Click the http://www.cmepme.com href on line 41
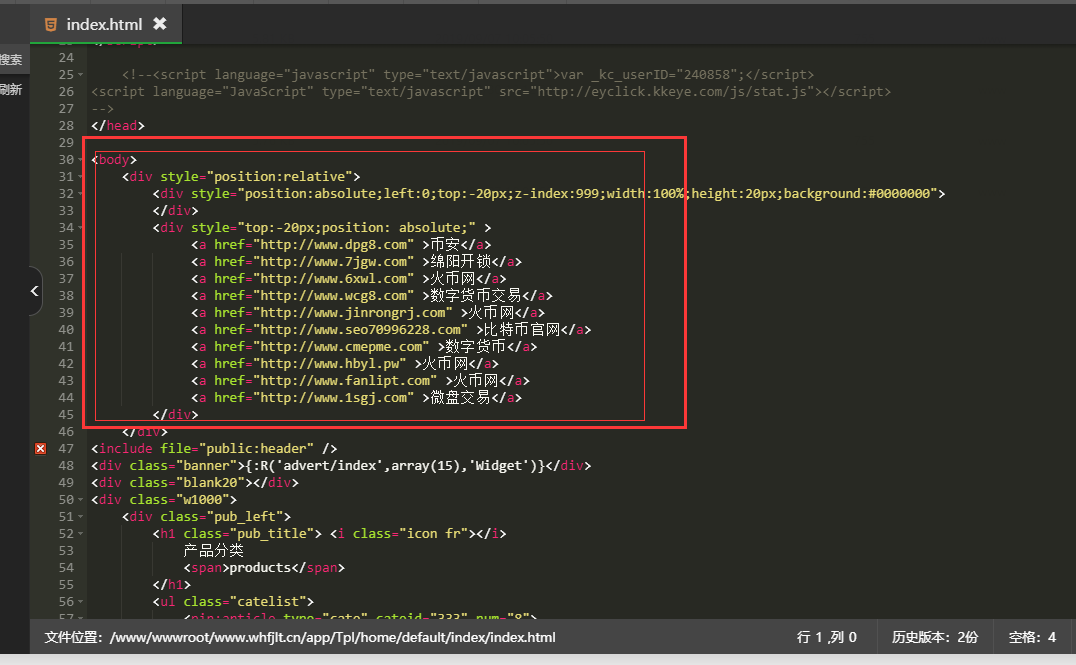Screen dimensions: 1076x665 tap(341, 347)
